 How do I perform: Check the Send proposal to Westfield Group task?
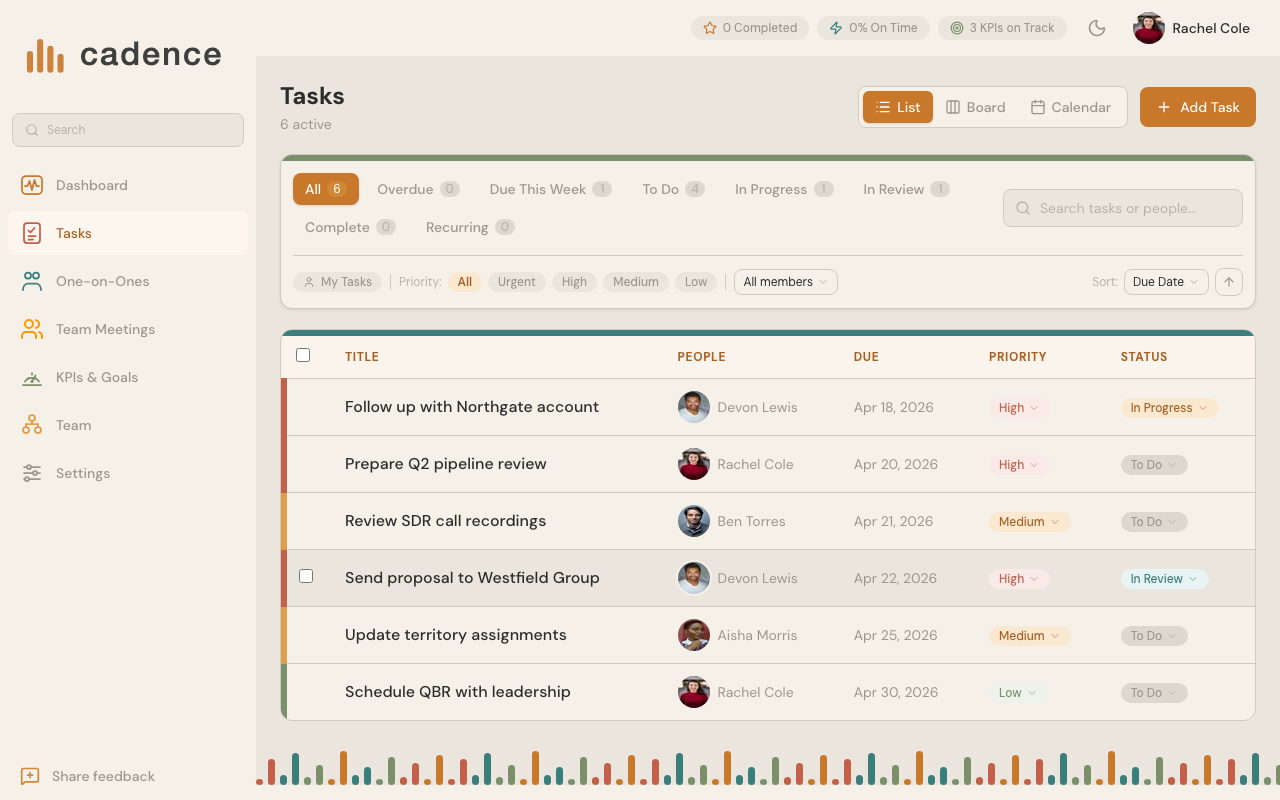tap(306, 575)
